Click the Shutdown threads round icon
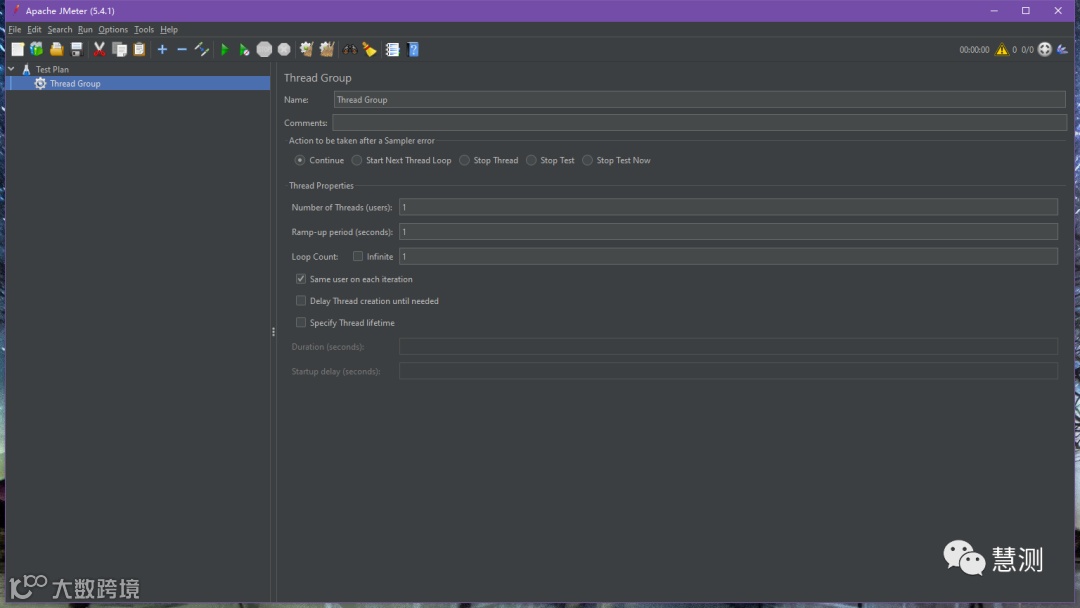Viewport: 1080px width, 608px height. (284, 49)
